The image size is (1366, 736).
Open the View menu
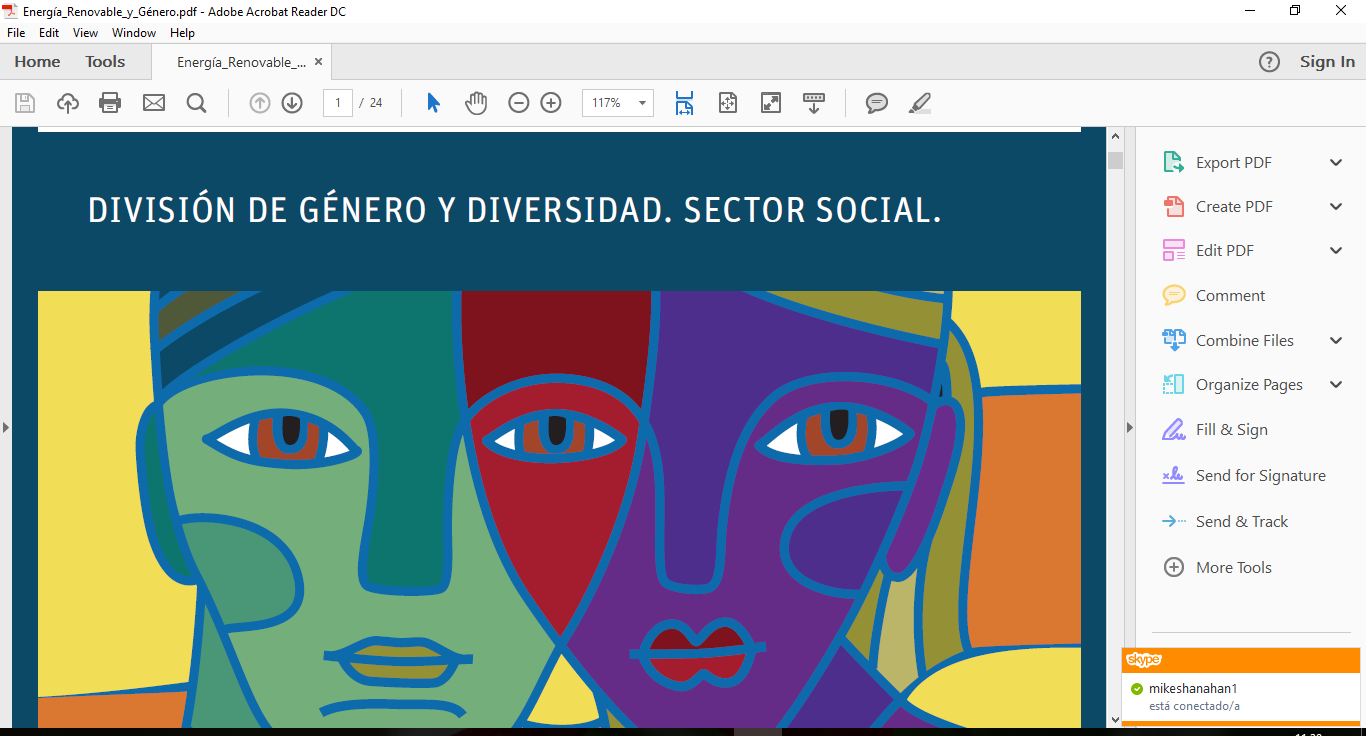[85, 33]
